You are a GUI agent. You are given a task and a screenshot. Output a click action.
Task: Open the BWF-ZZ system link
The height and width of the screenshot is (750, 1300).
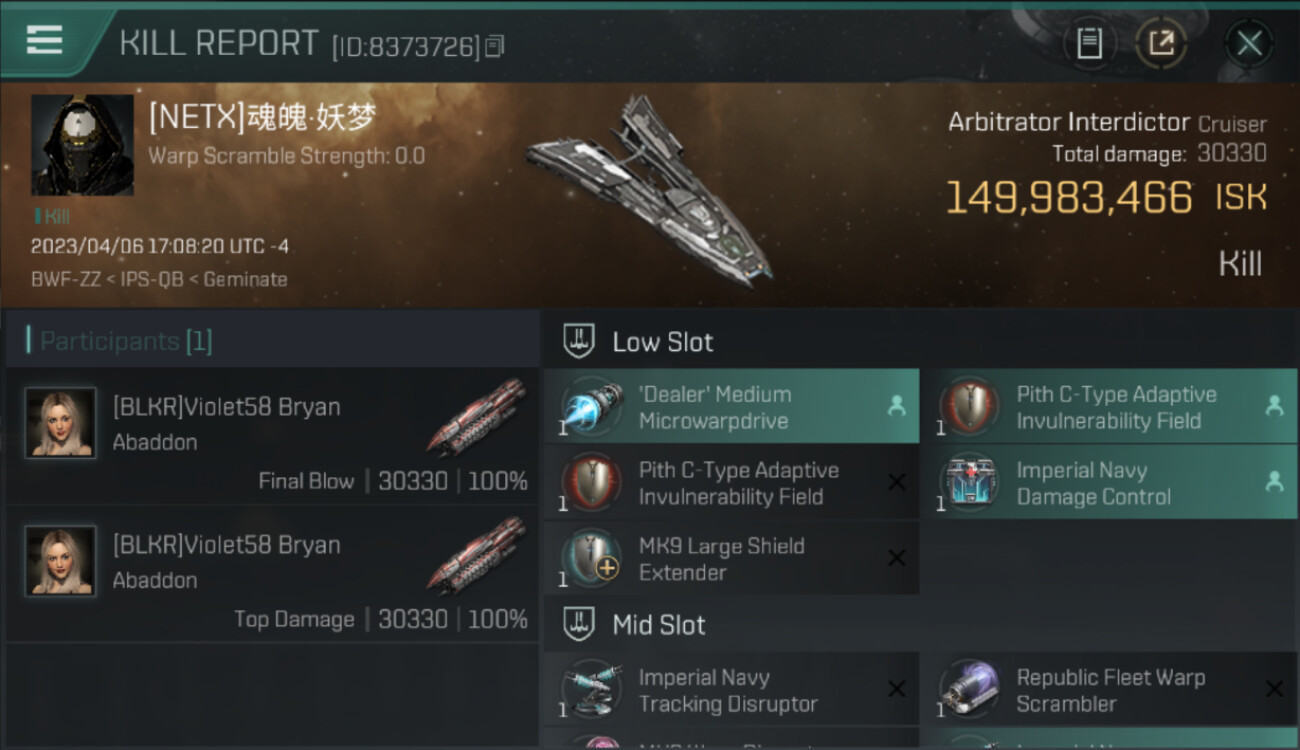[65, 280]
